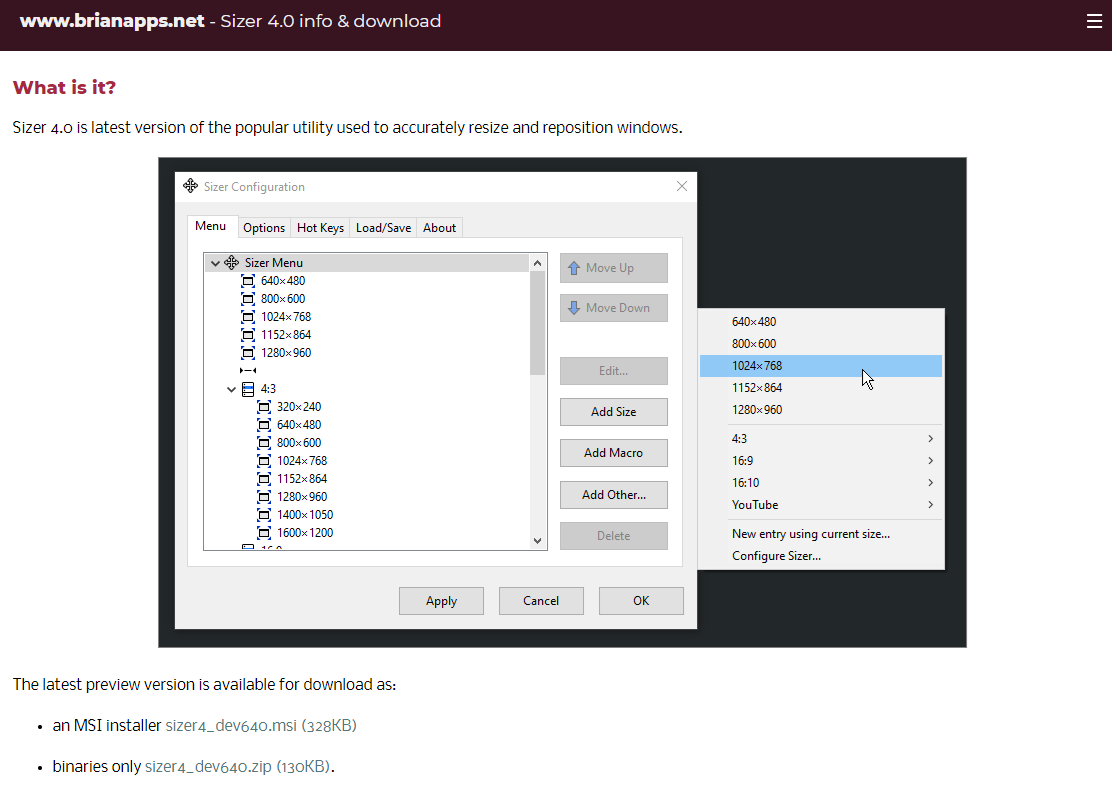1112x793 pixels.
Task: Click the tree scrollbar up arrow
Action: (x=538, y=263)
